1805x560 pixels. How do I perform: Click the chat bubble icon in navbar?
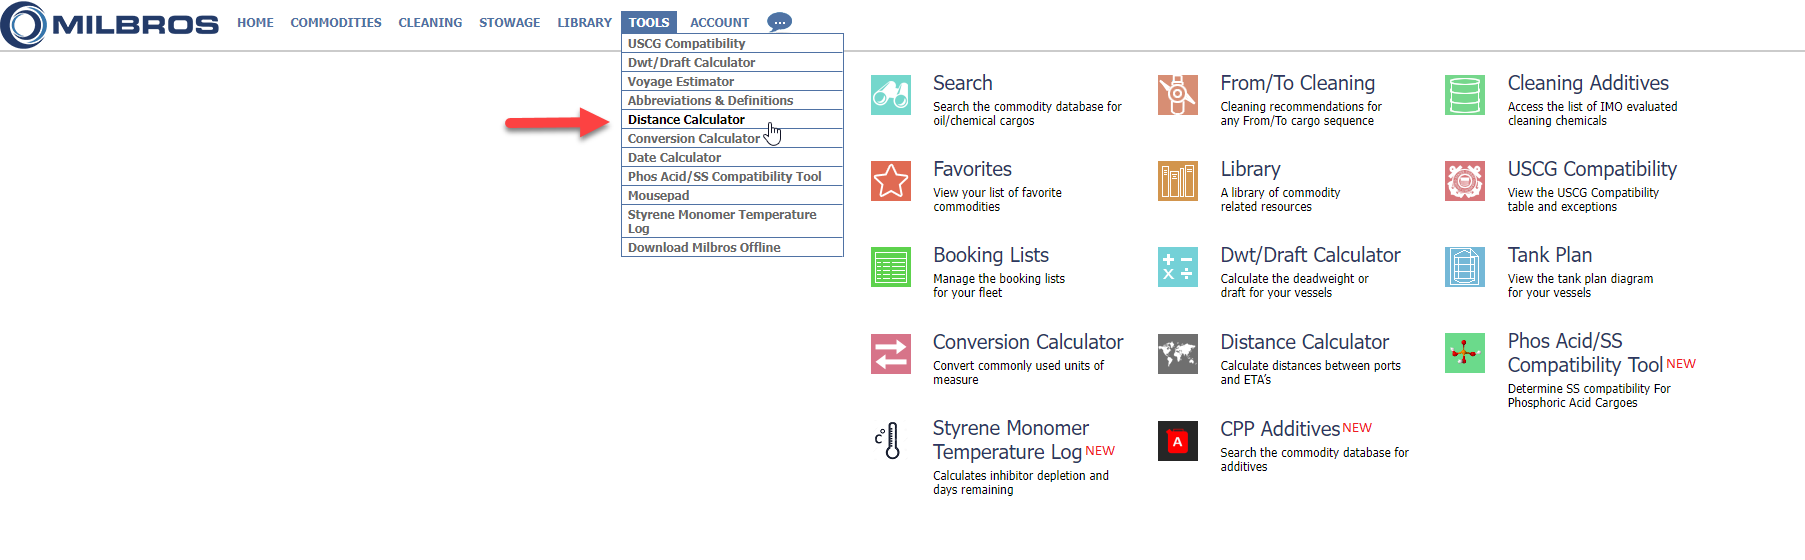779,22
